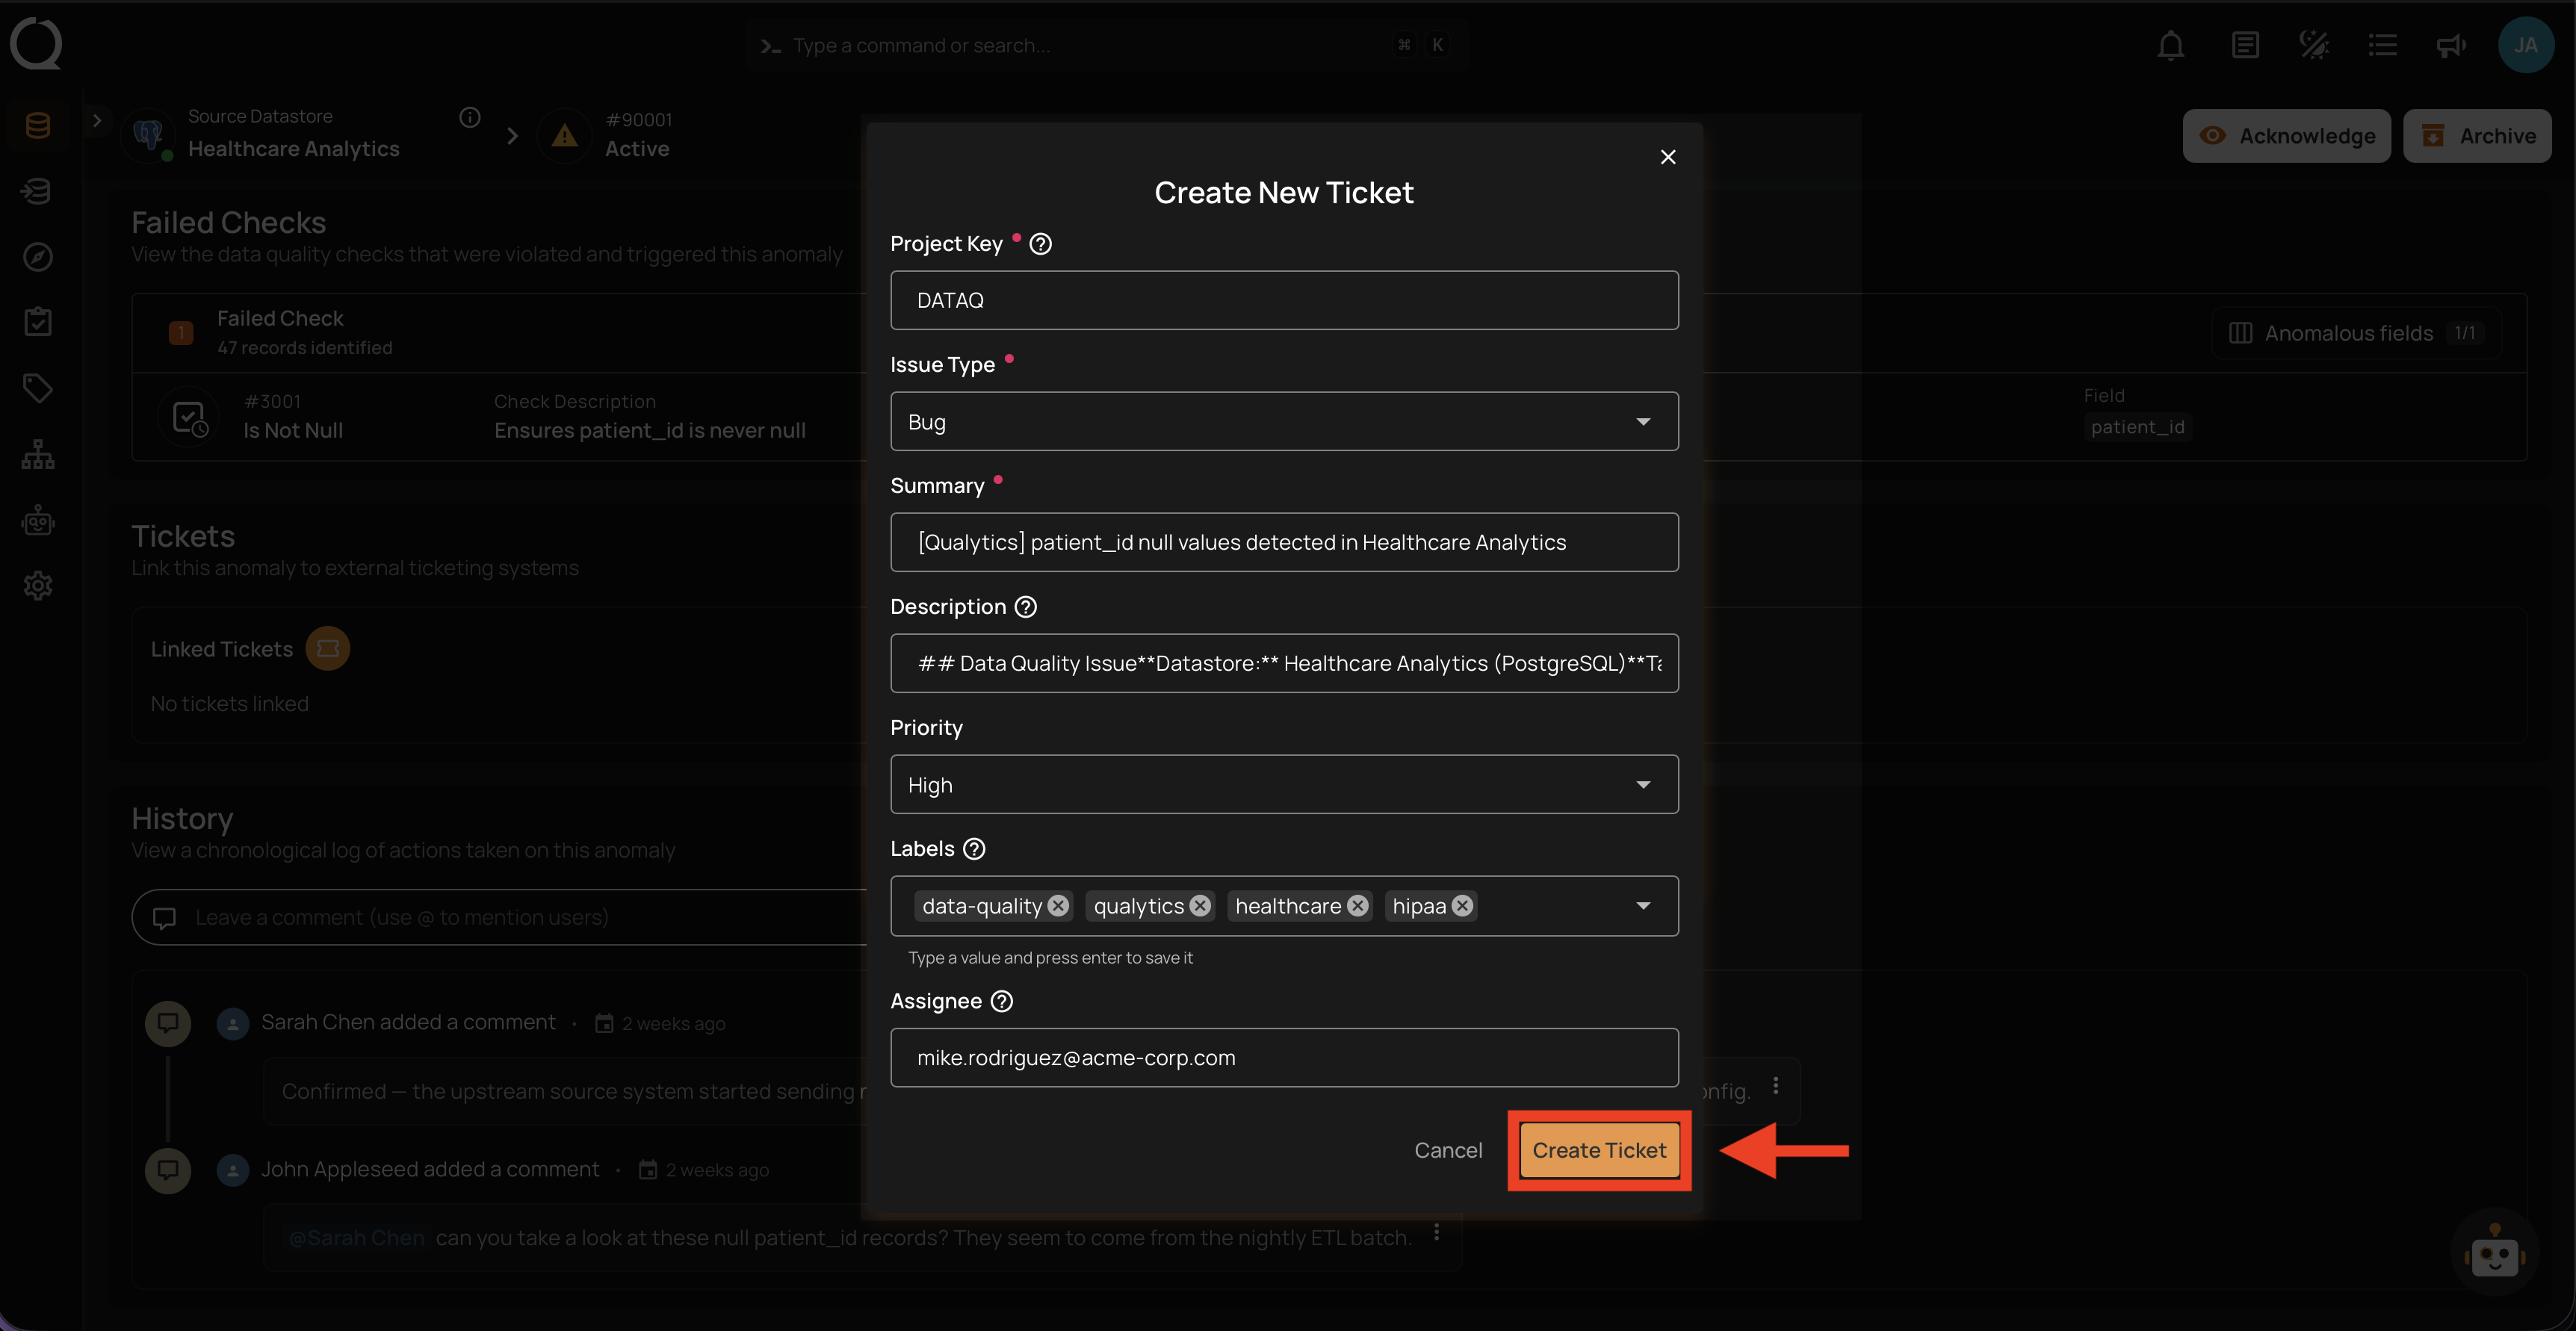Open the notes document icon in header
This screenshot has width=2576, height=1331.
click(2245, 45)
